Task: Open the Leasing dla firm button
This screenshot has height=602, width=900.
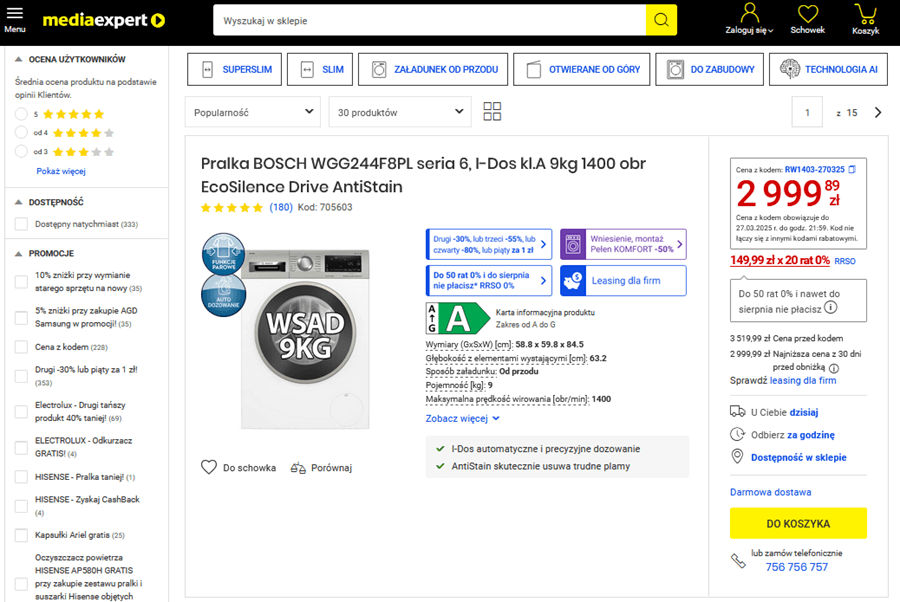Action: click(x=623, y=281)
